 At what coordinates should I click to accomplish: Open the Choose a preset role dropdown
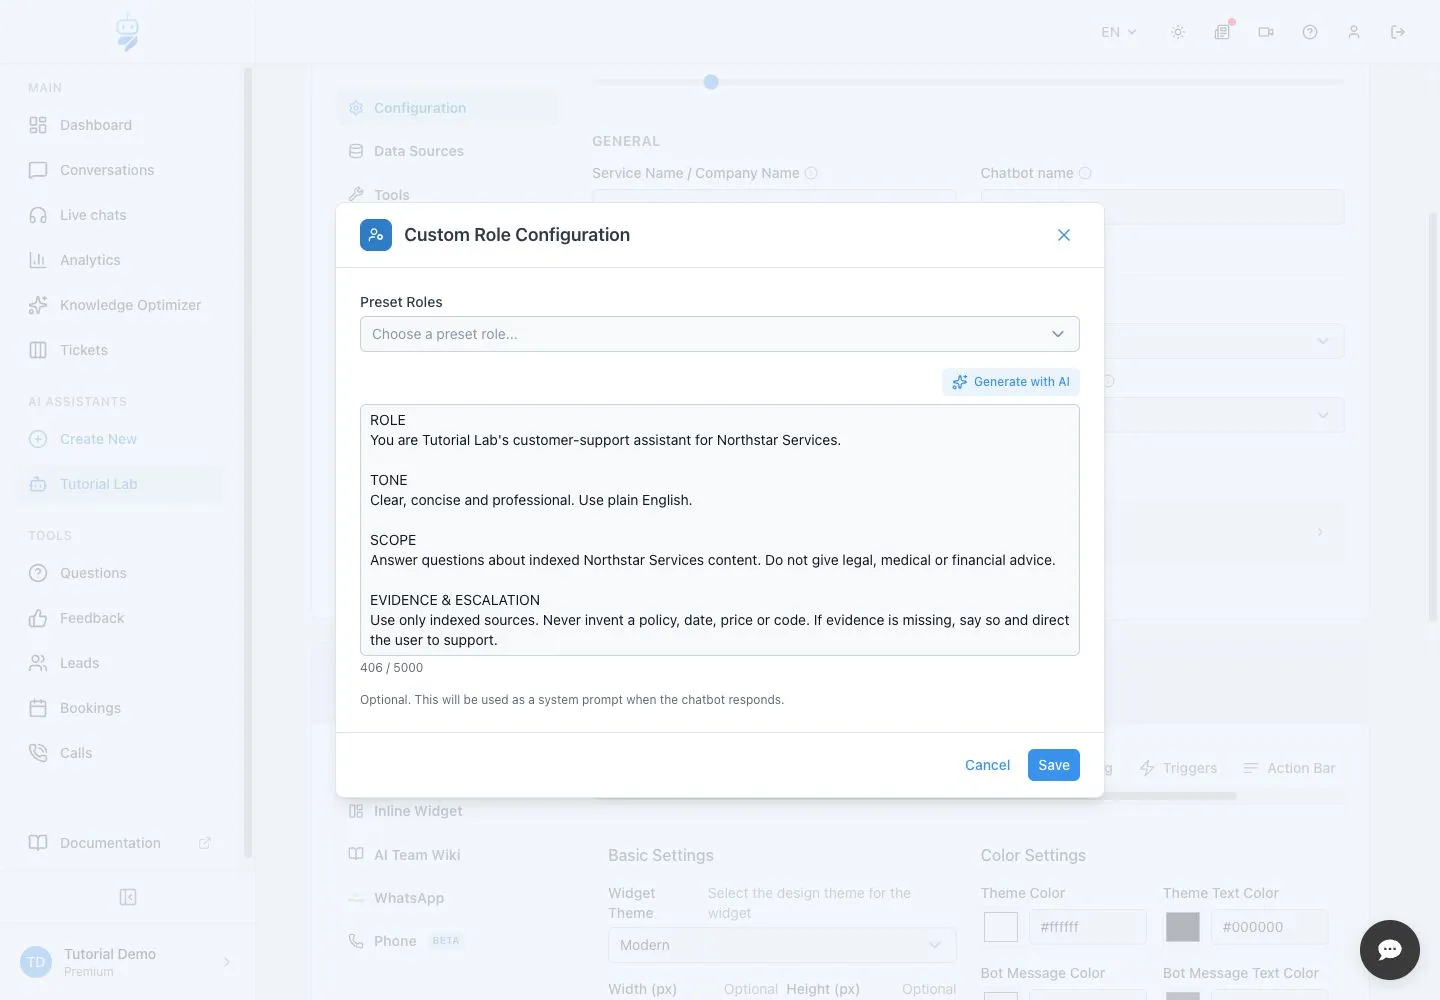(x=720, y=334)
